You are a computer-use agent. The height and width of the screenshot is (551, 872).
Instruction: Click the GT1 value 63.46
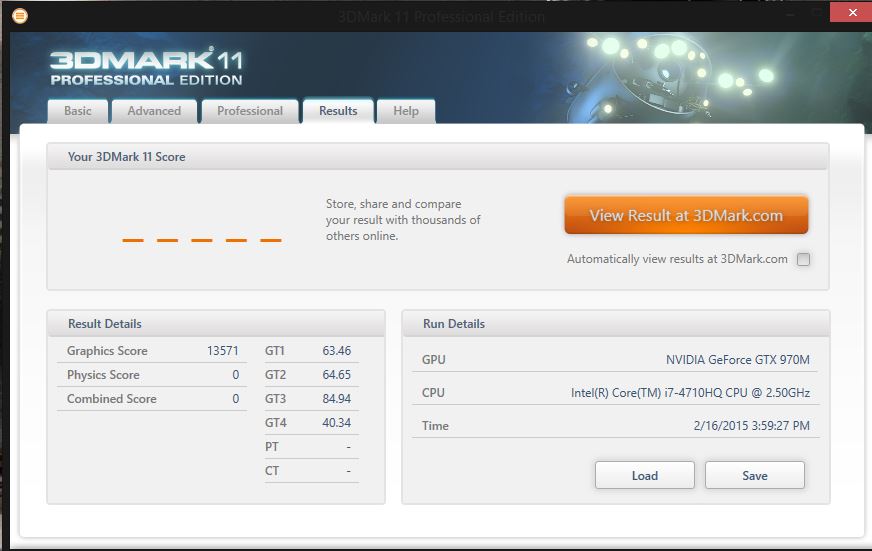(336, 351)
